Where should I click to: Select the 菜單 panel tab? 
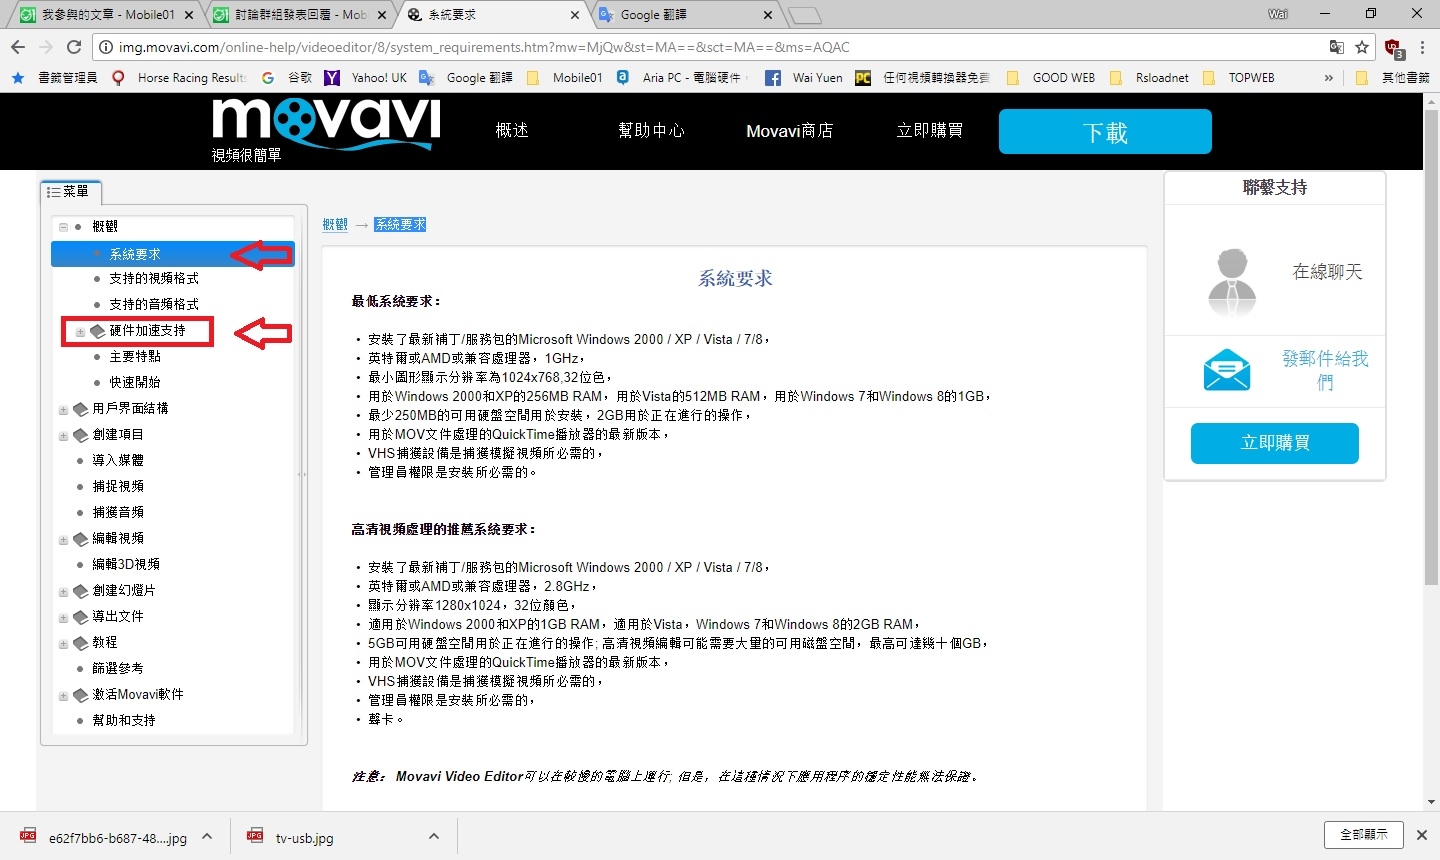coord(70,191)
